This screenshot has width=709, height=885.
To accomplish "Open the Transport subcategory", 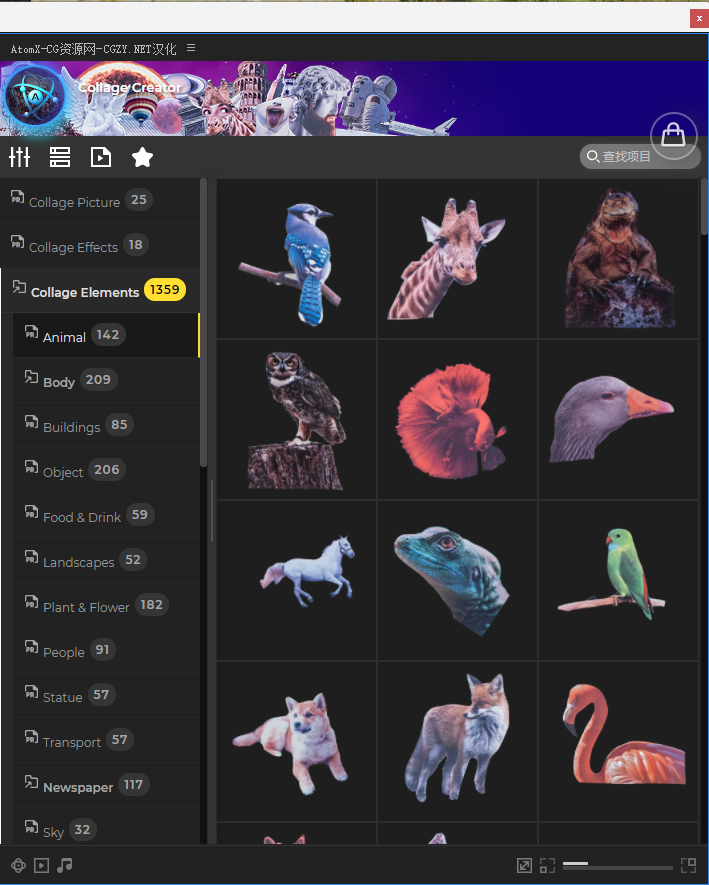I will [106, 741].
